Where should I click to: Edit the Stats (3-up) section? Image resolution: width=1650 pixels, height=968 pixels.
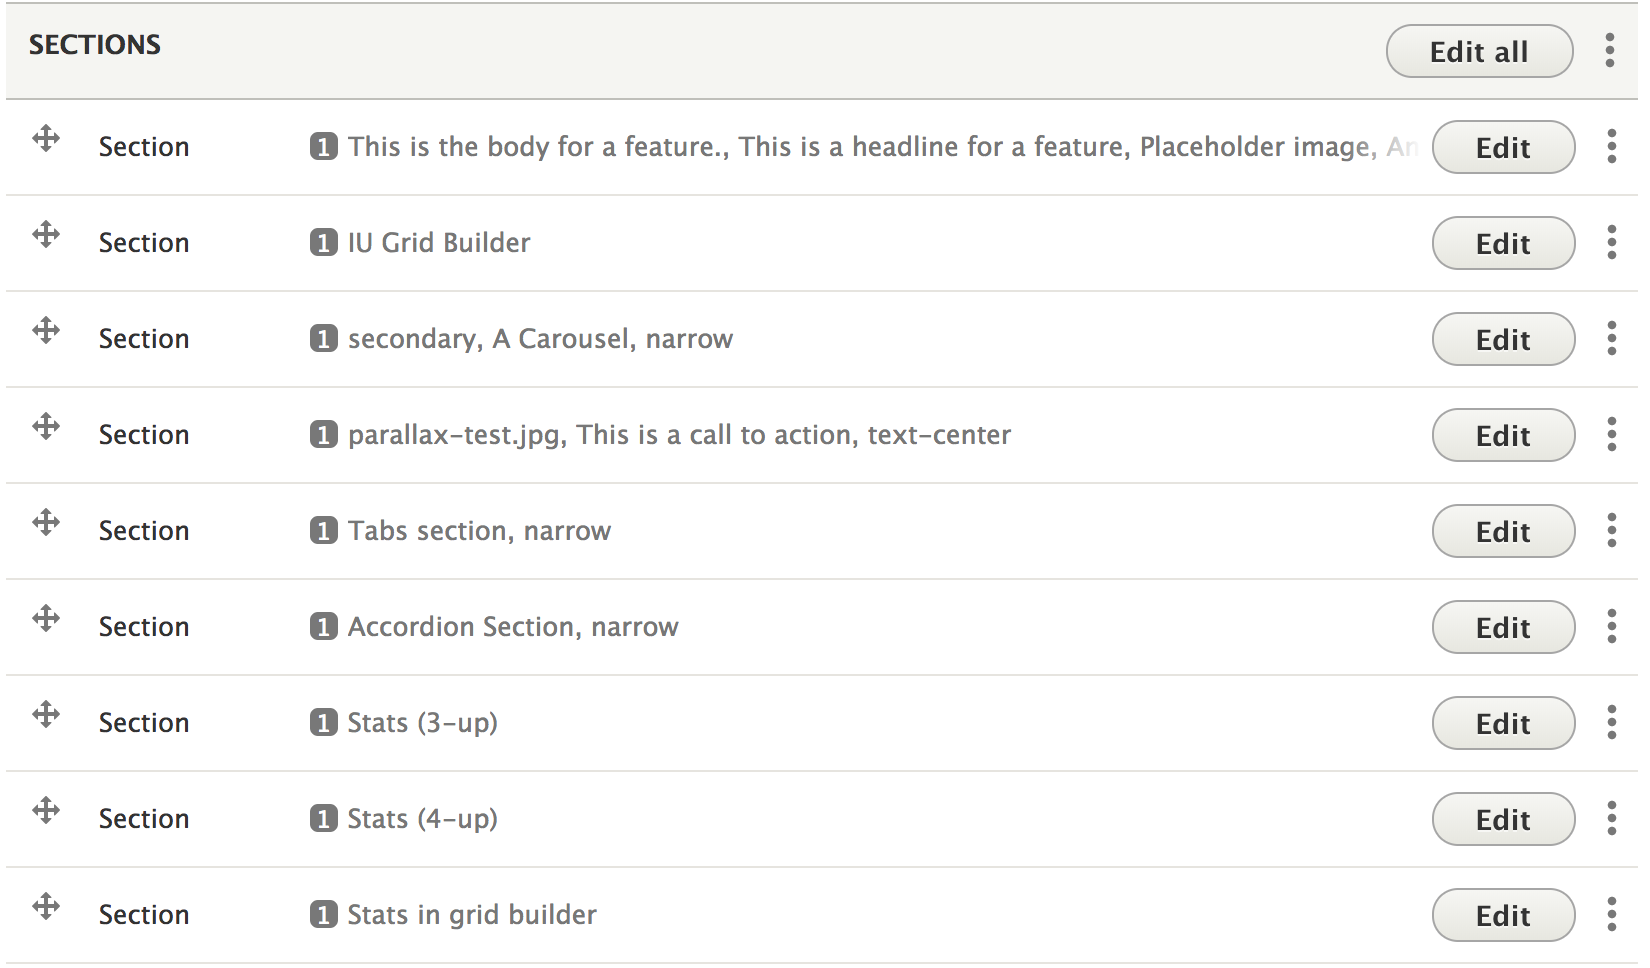(1503, 723)
